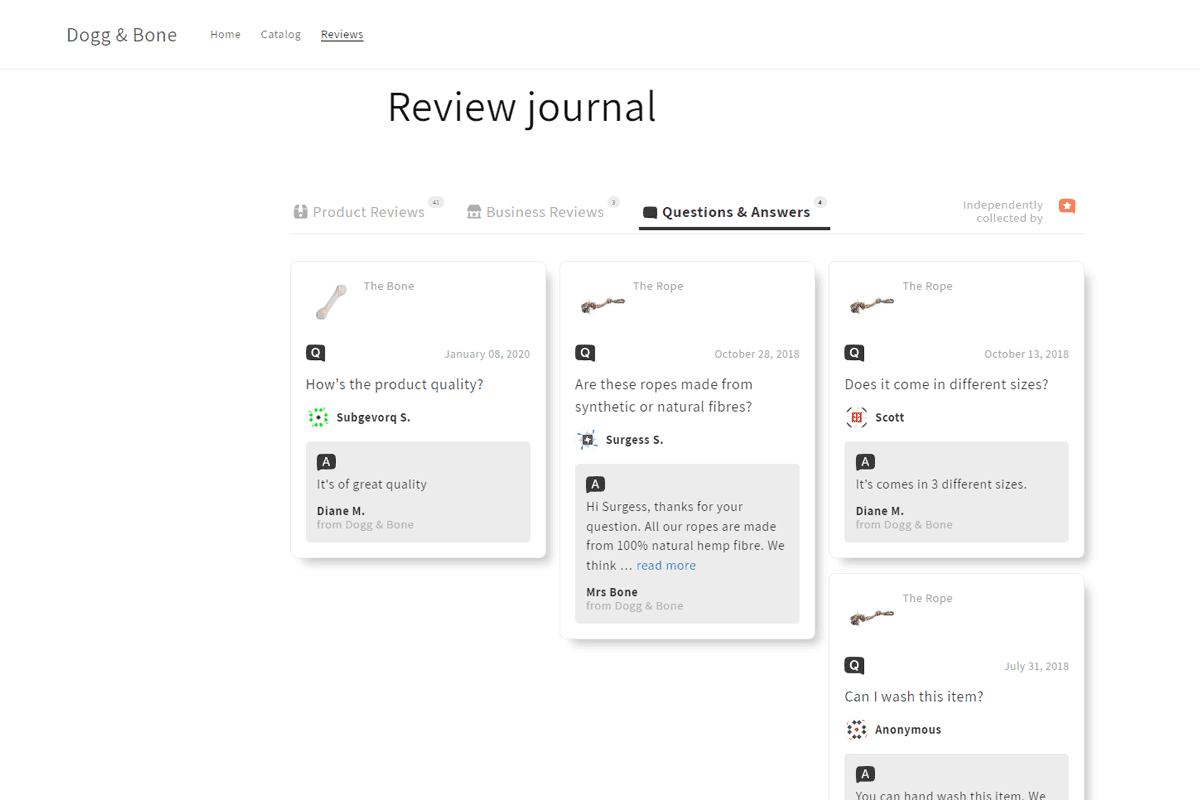1200x800 pixels.
Task: Open The Rope link on Surgess card
Action: point(658,286)
